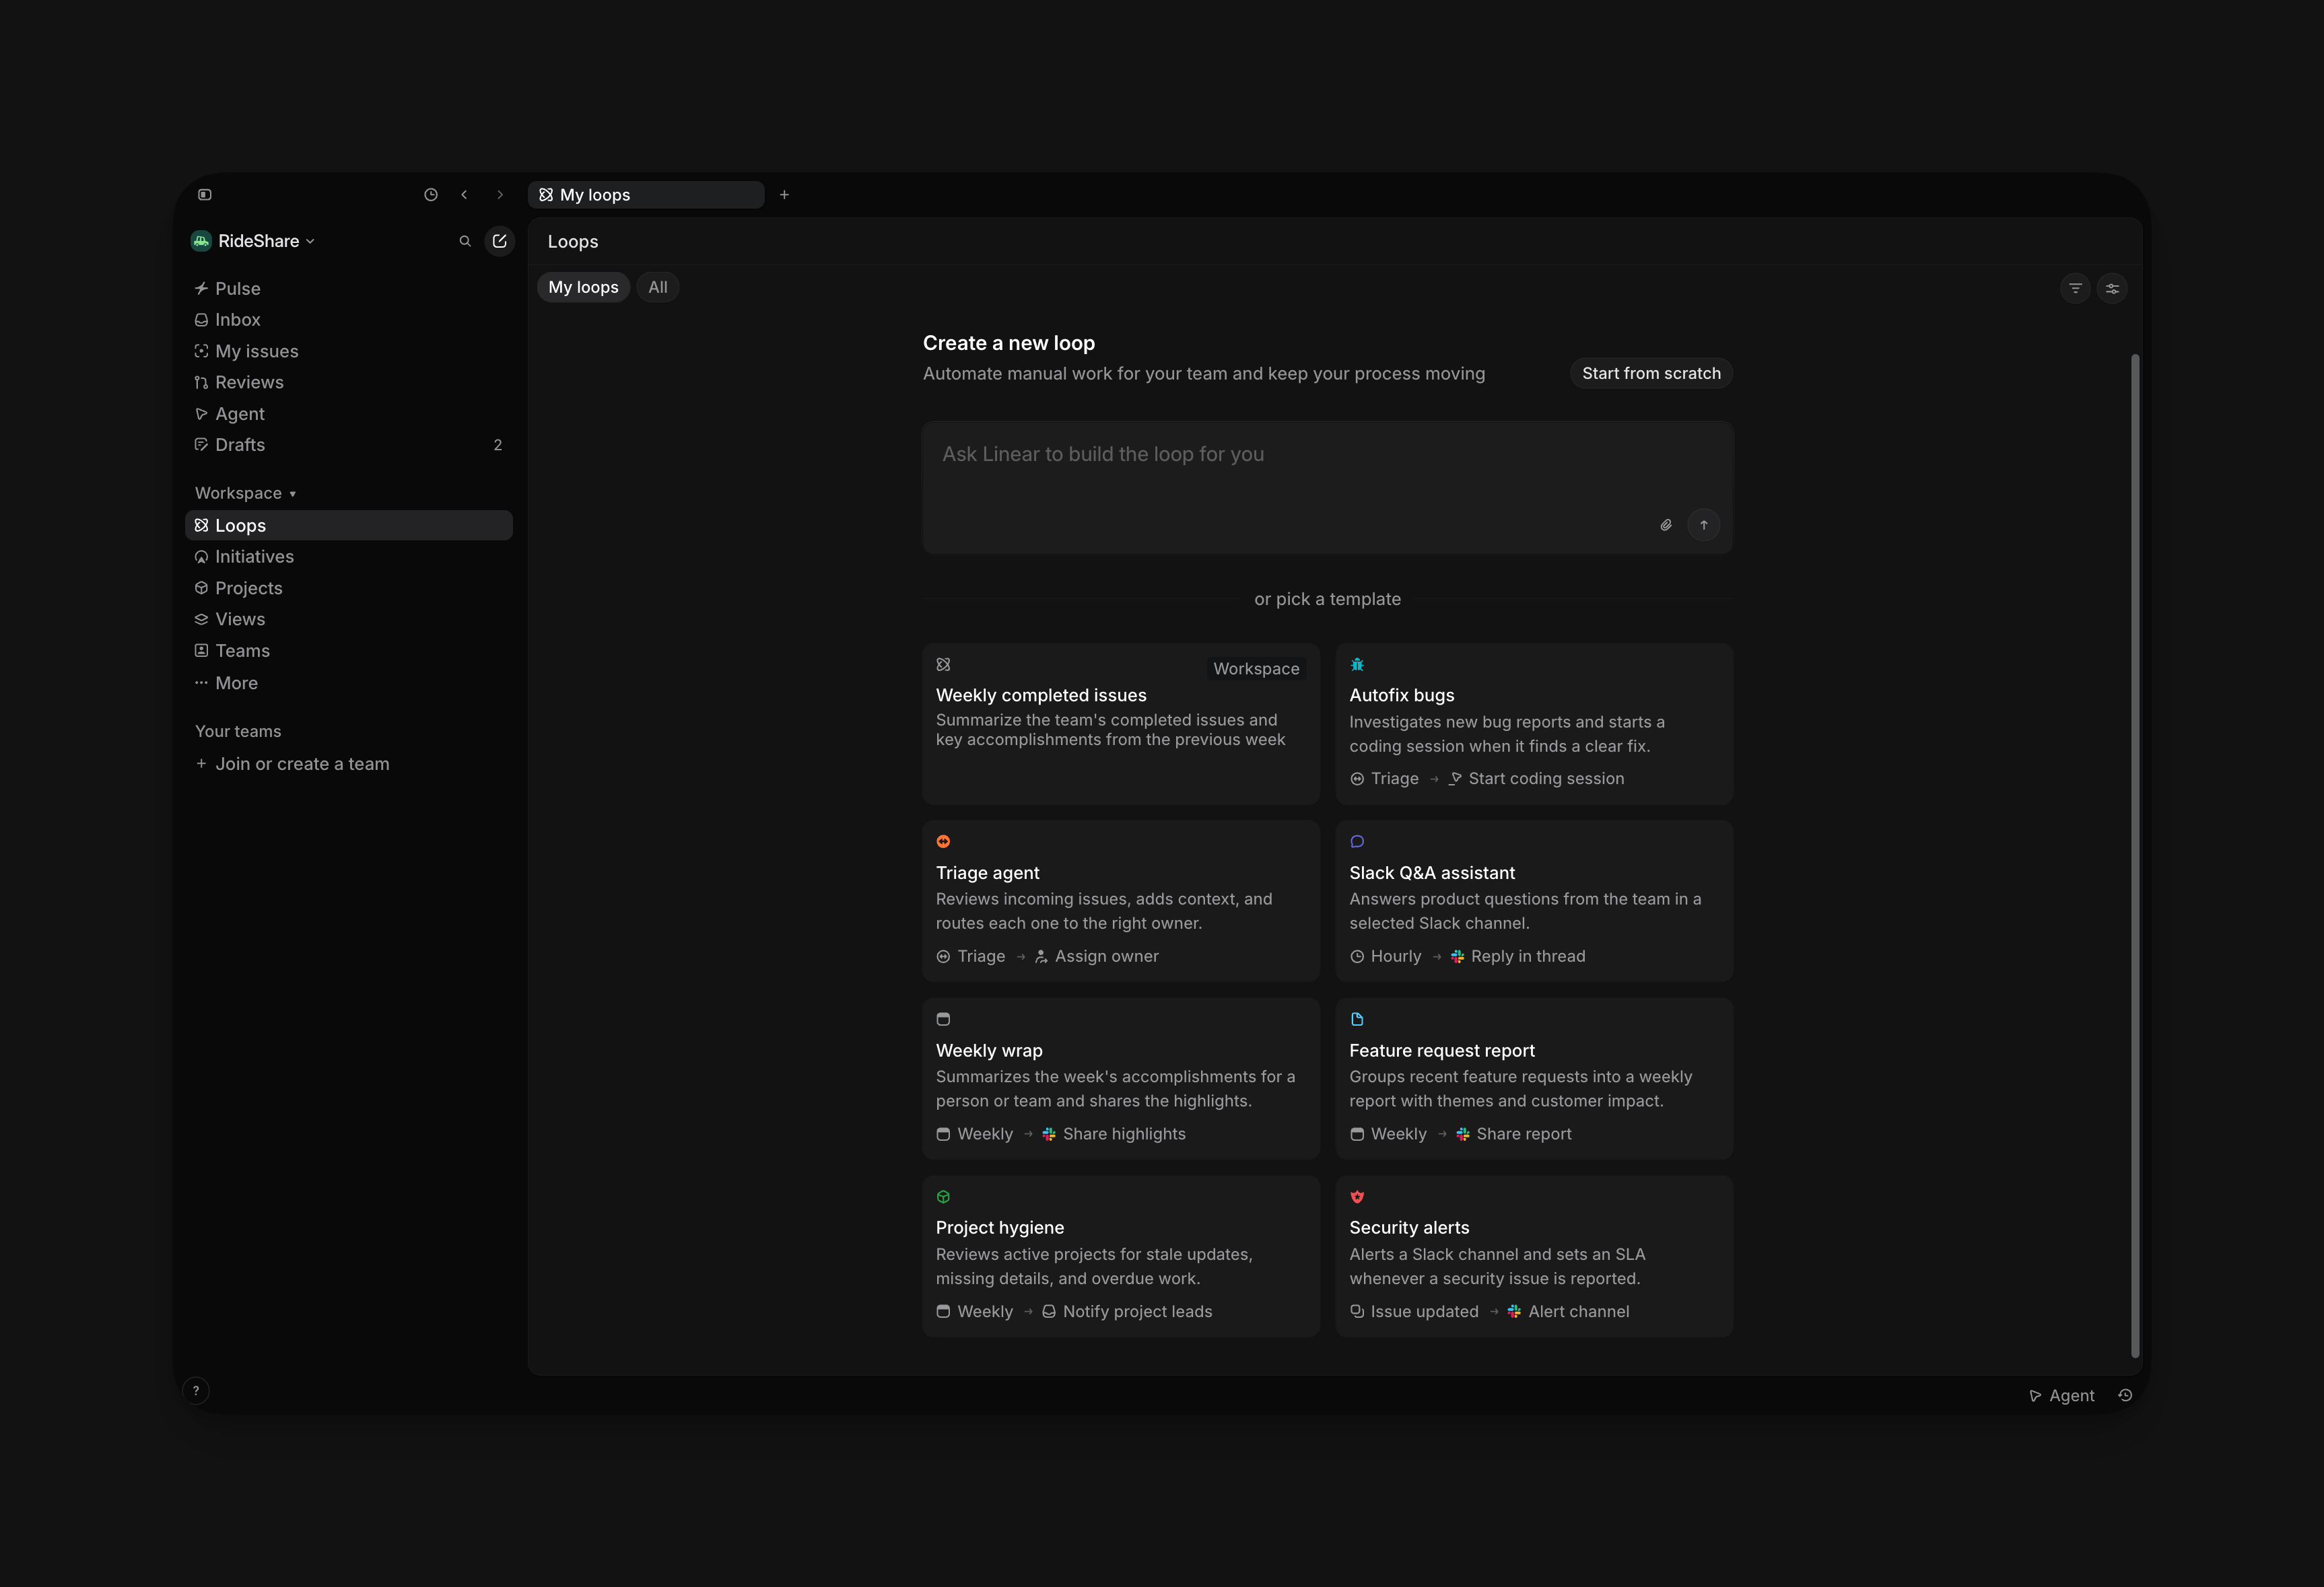Click Start from scratch button
Screen dimensions: 2324x1587
tap(1651, 373)
